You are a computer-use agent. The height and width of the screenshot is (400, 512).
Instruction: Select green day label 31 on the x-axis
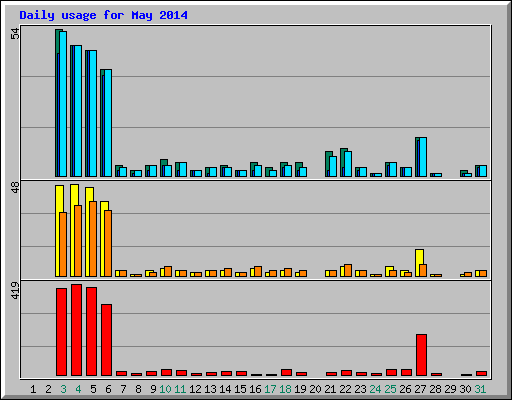(x=480, y=389)
